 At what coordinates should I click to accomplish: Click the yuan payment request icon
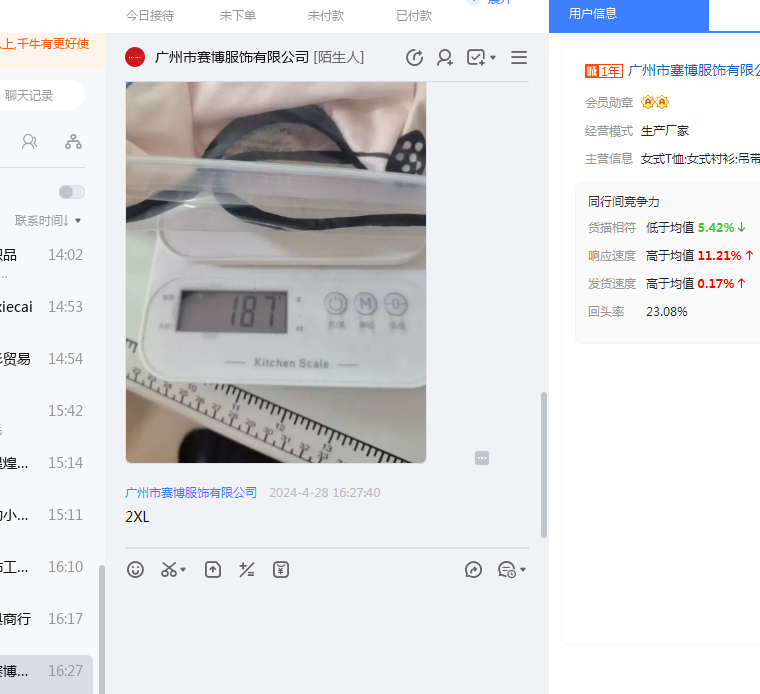(281, 569)
